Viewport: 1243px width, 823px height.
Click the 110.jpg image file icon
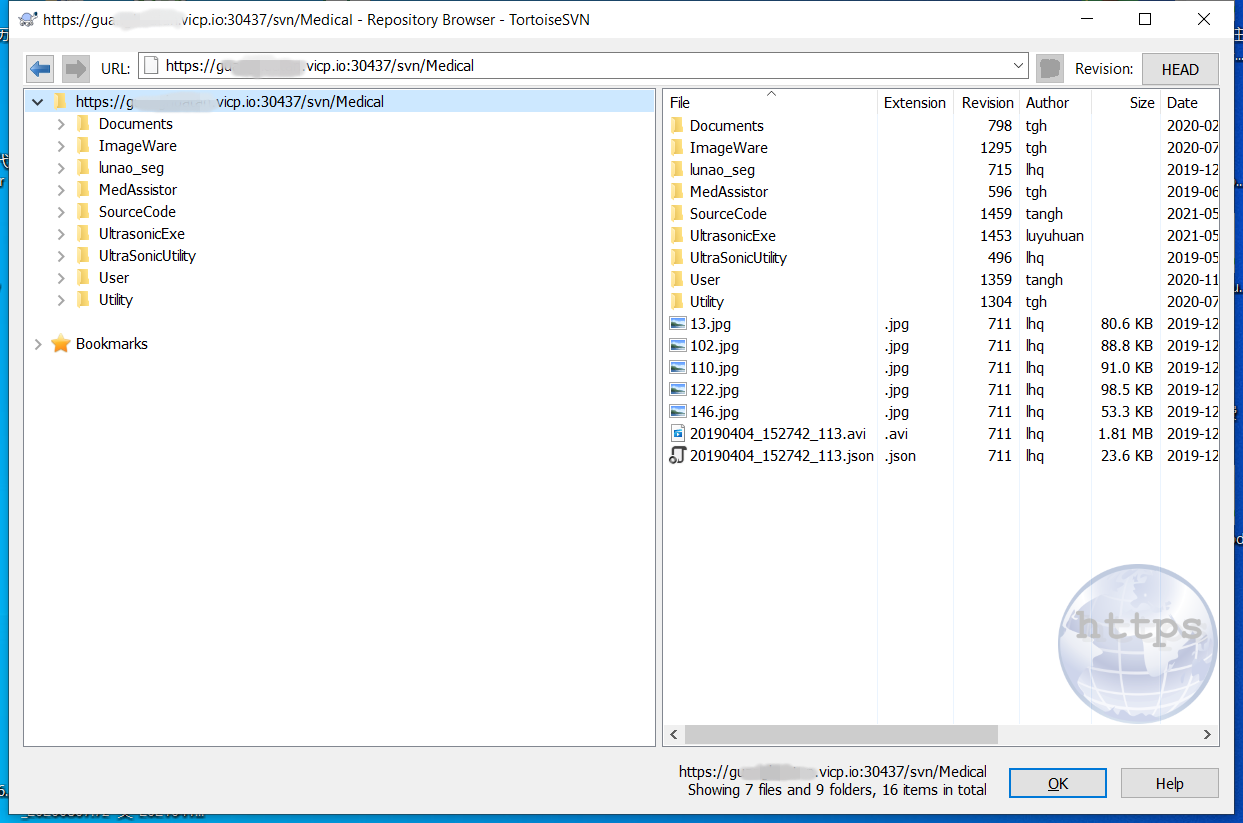click(x=677, y=367)
